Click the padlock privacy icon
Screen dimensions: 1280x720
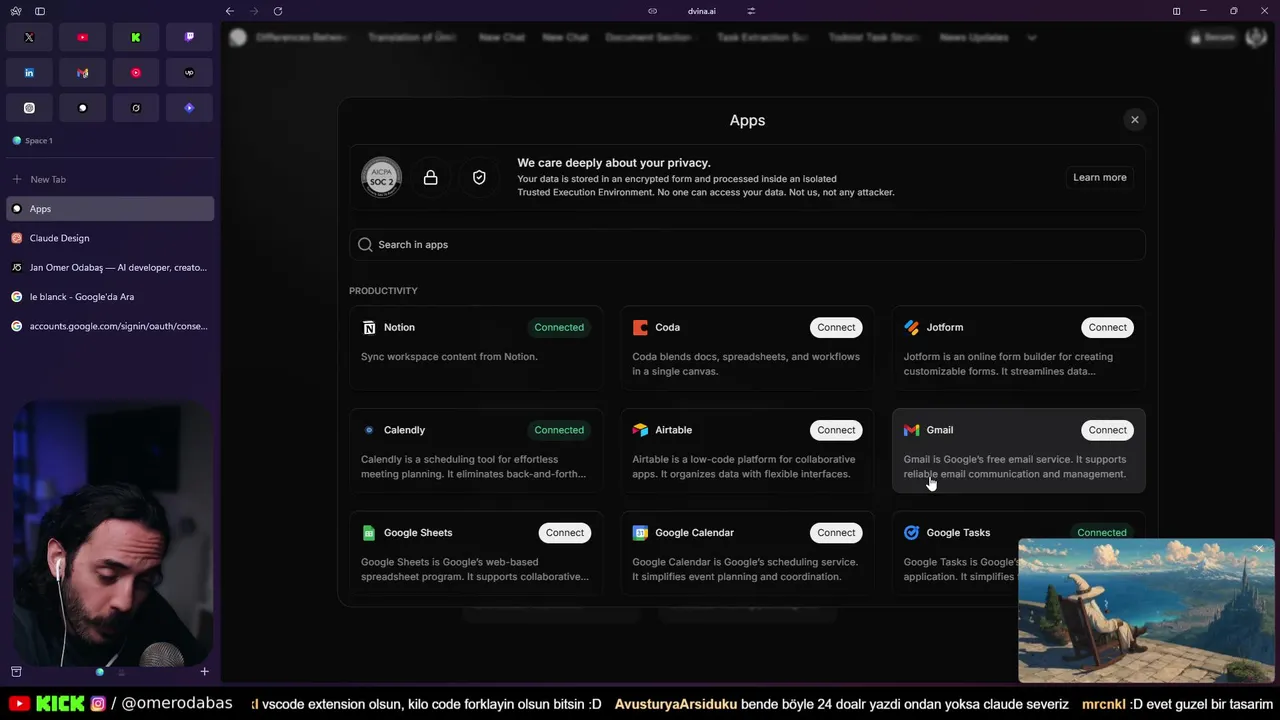[x=430, y=177]
